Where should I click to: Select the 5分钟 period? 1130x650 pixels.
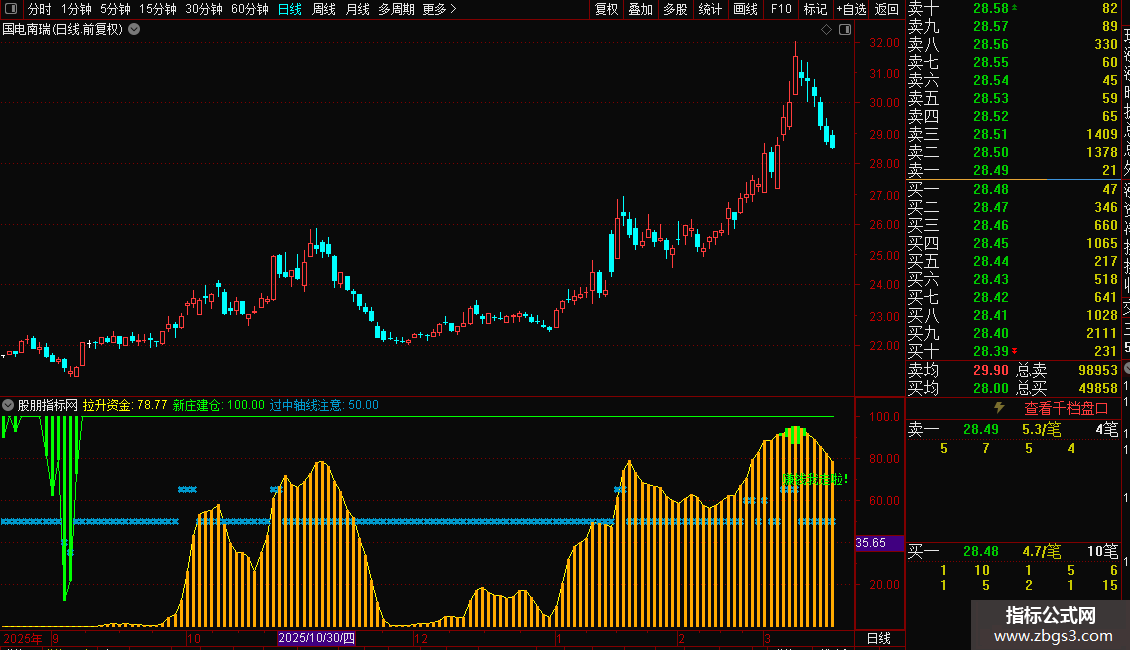[115, 9]
